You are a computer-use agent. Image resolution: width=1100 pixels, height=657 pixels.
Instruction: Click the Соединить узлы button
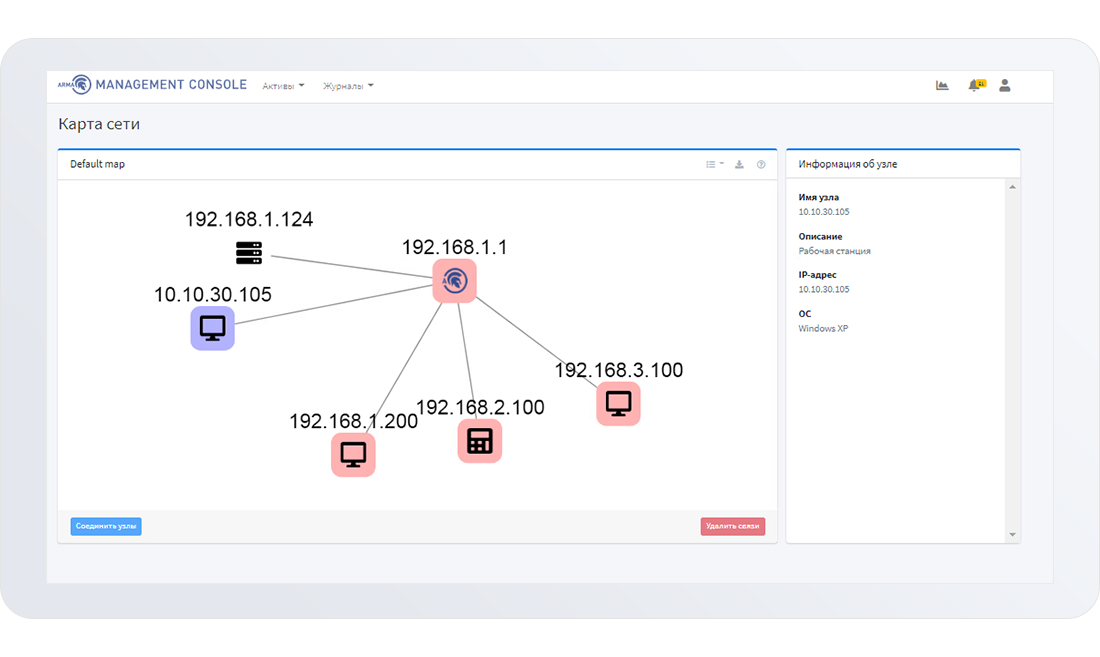pyautogui.click(x=106, y=526)
